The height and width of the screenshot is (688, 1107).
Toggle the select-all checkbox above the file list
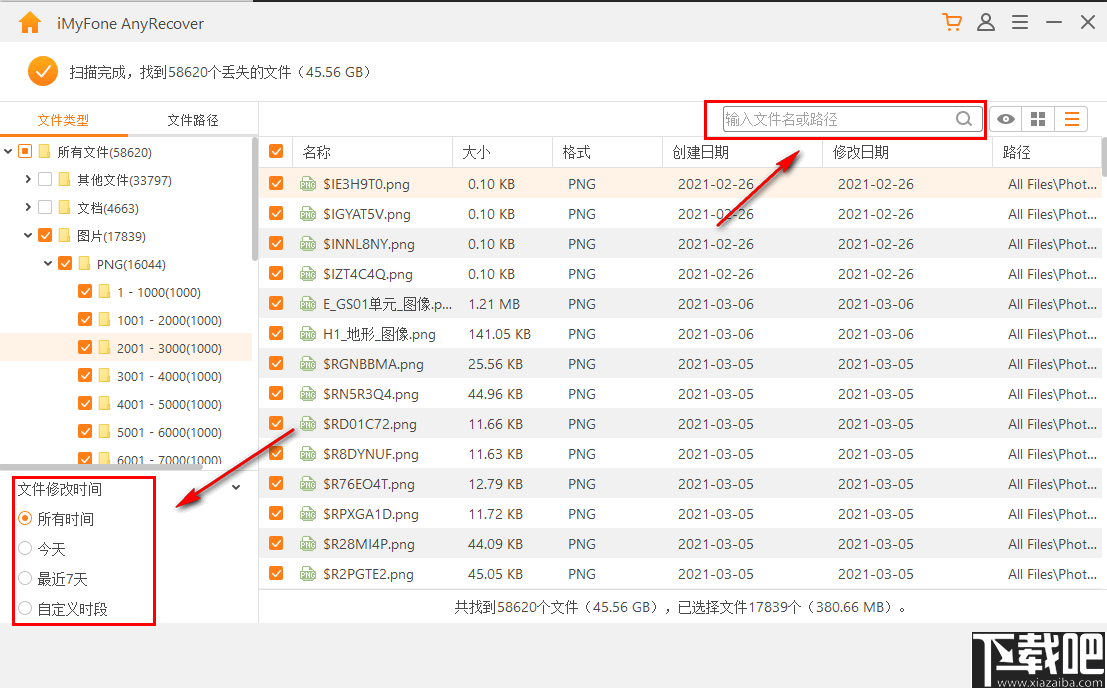[275, 151]
